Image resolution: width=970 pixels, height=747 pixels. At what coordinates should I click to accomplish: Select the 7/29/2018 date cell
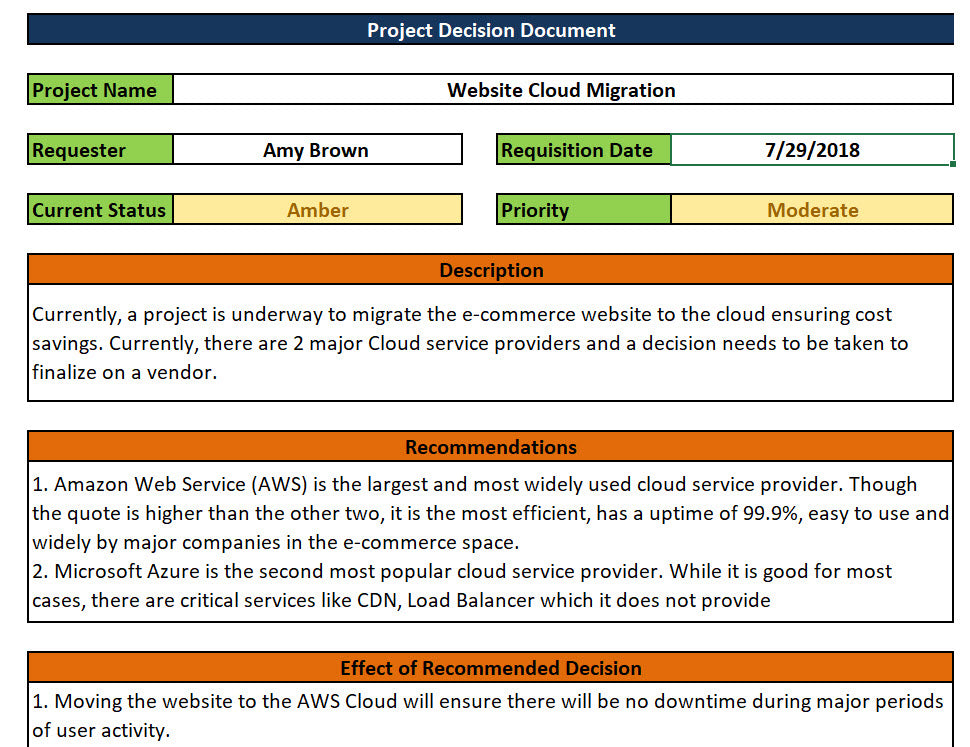pyautogui.click(x=812, y=150)
